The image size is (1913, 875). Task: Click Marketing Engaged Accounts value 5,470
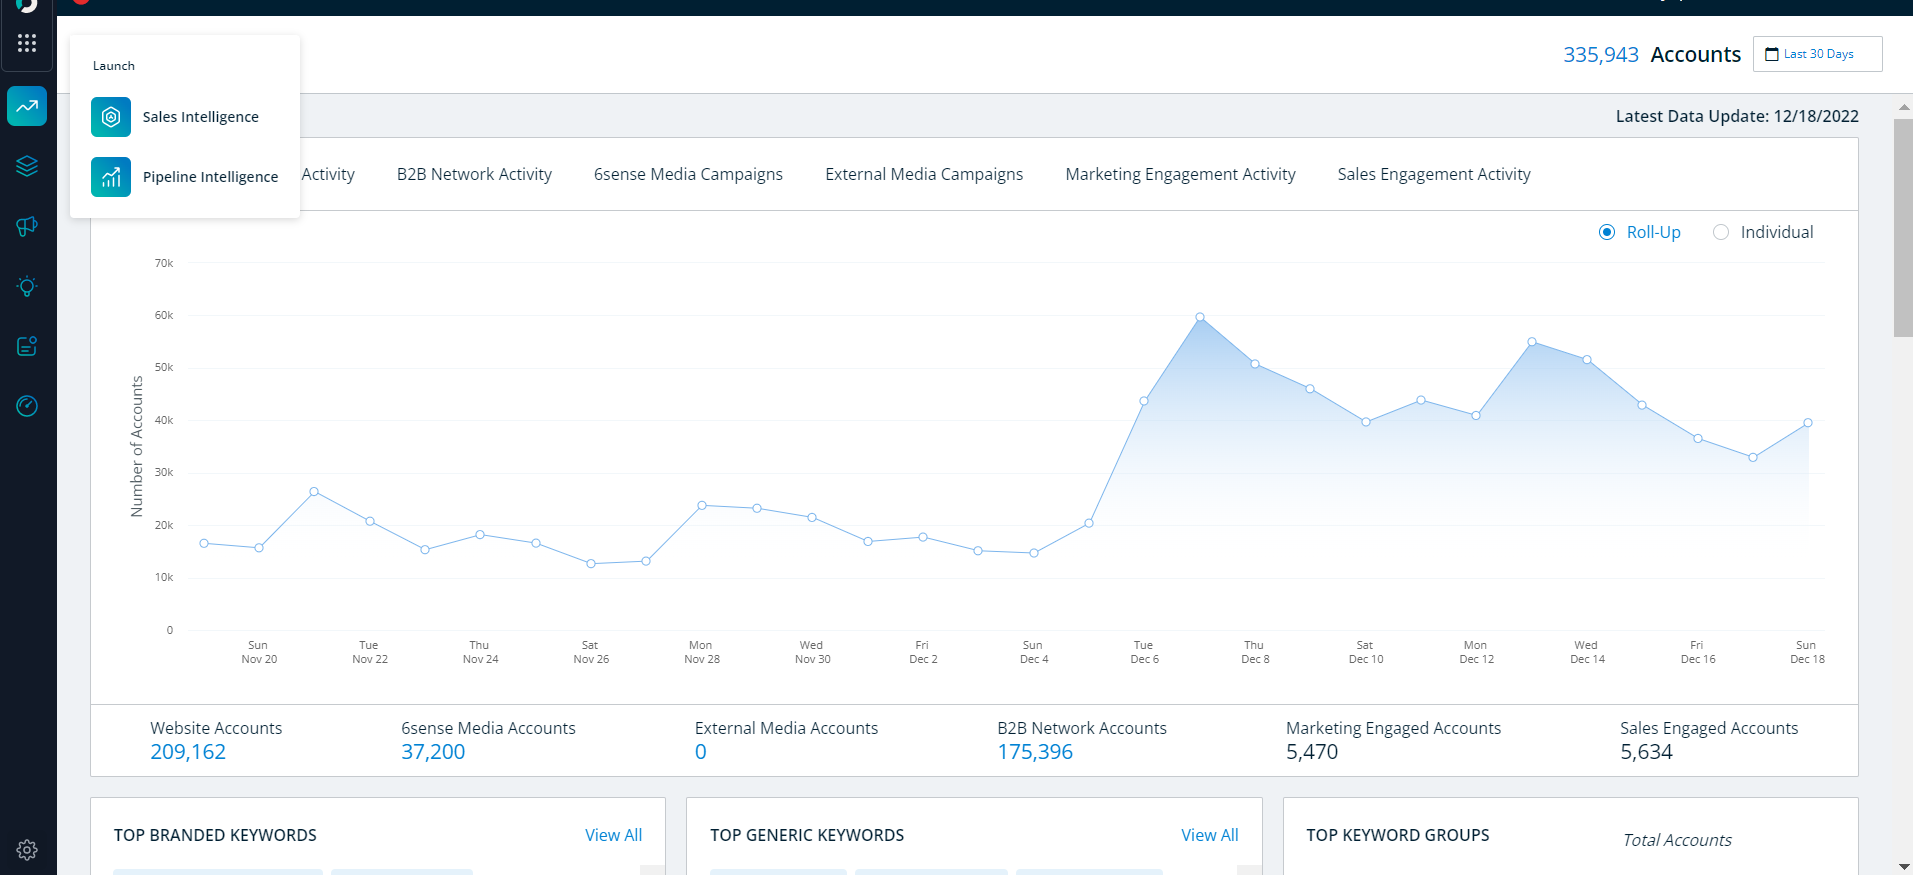(1312, 752)
